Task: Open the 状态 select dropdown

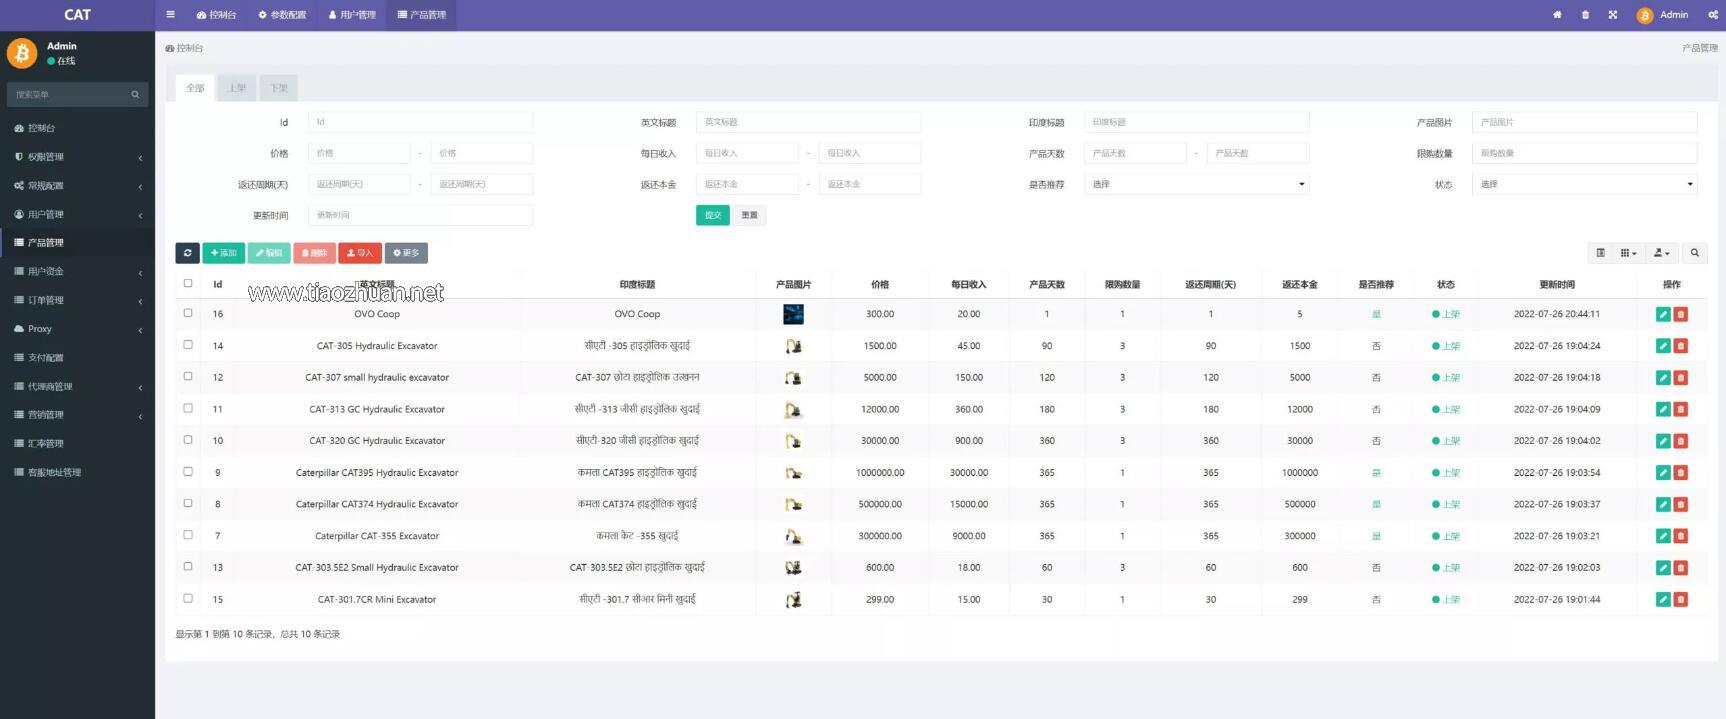Action: point(1584,184)
